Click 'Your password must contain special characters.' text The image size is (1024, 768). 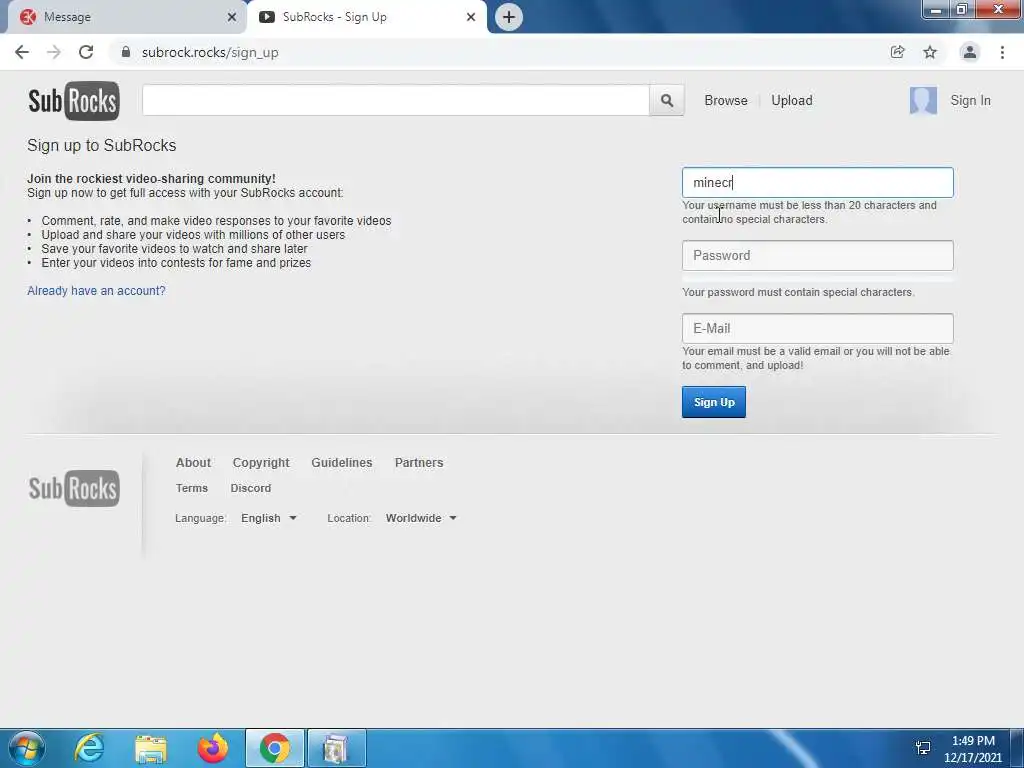tap(798, 292)
